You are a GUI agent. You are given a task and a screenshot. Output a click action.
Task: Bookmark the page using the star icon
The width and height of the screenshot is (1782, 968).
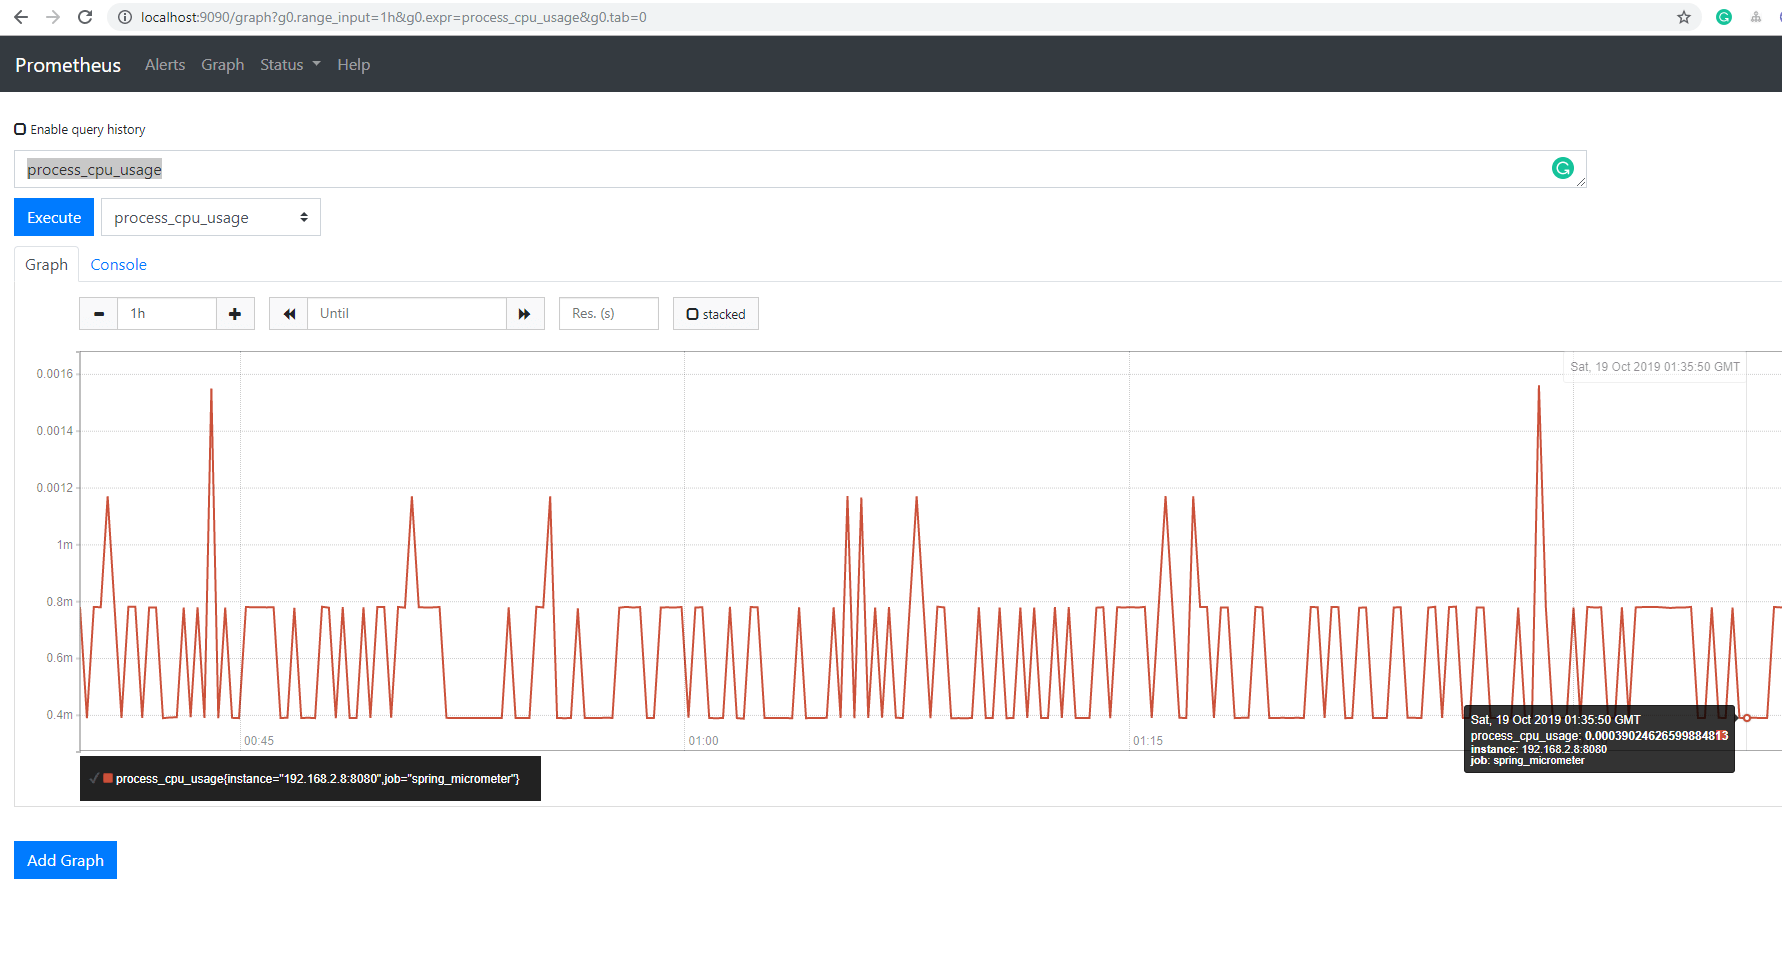[1683, 17]
